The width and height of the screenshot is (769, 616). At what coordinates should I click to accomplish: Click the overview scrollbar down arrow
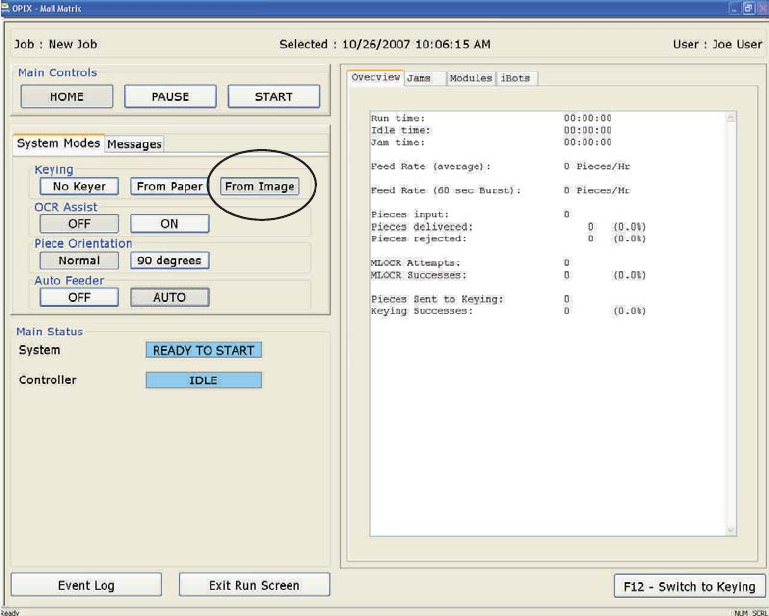pyautogui.click(x=730, y=530)
